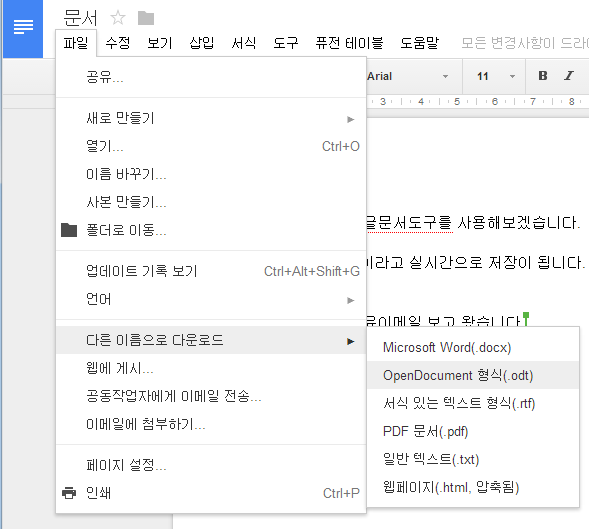Select 공동작업자에게 이메일 전송...
Screen dimensions: 589x529
coord(211,396)
